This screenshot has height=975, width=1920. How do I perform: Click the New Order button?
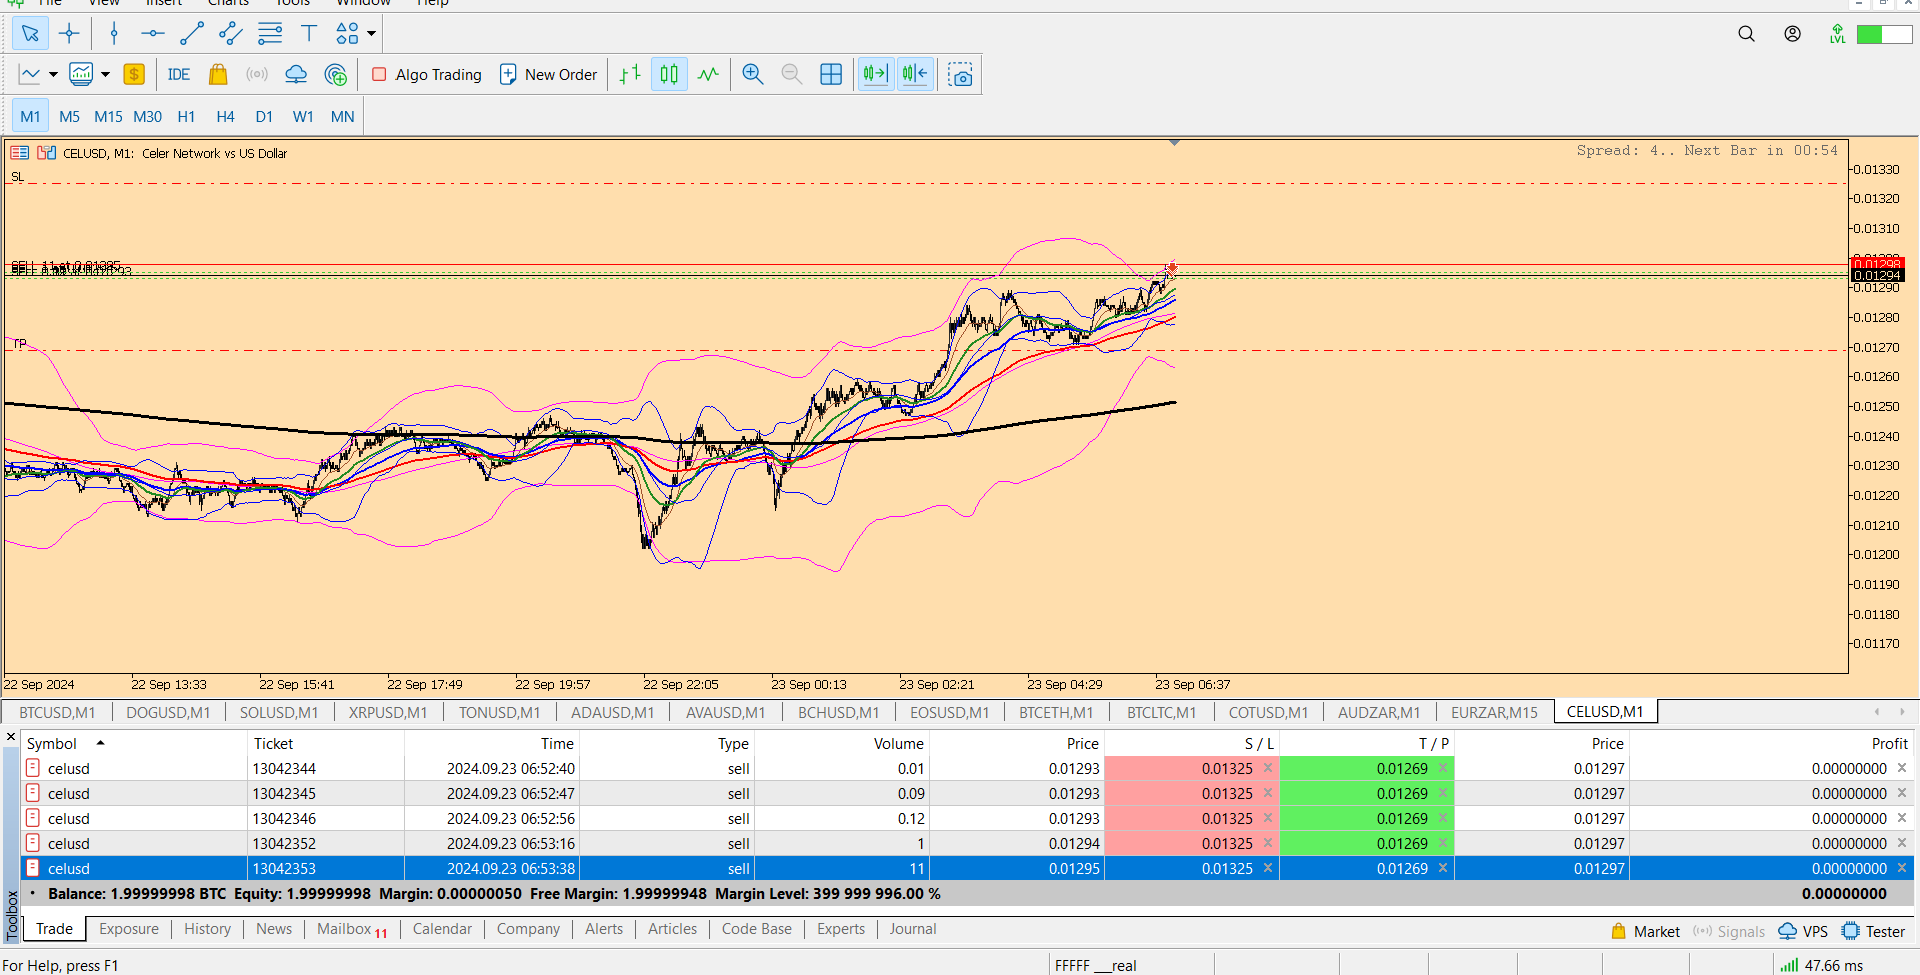click(548, 75)
